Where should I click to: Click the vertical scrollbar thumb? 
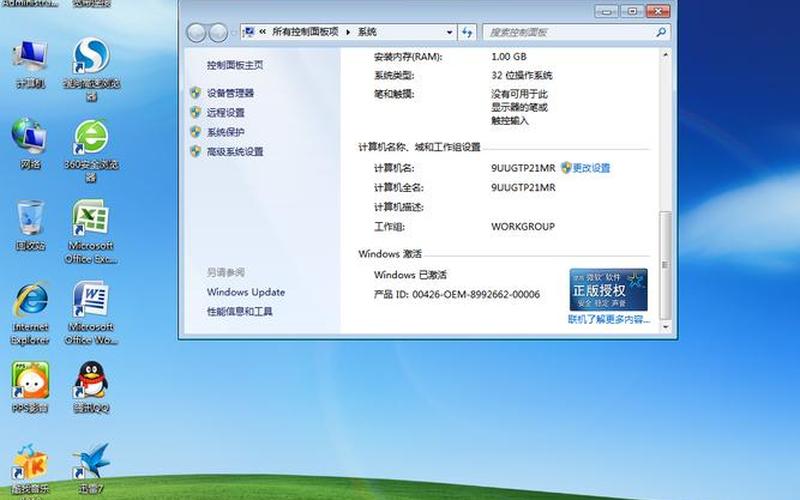665,265
